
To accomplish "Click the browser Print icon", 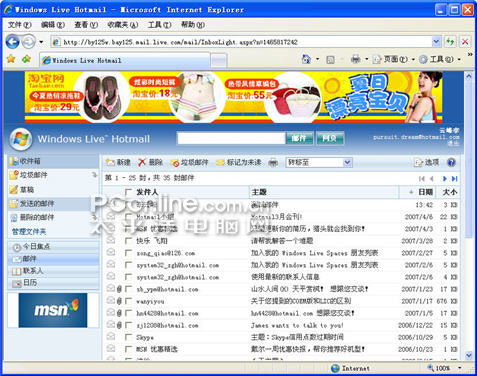I will [x=356, y=59].
